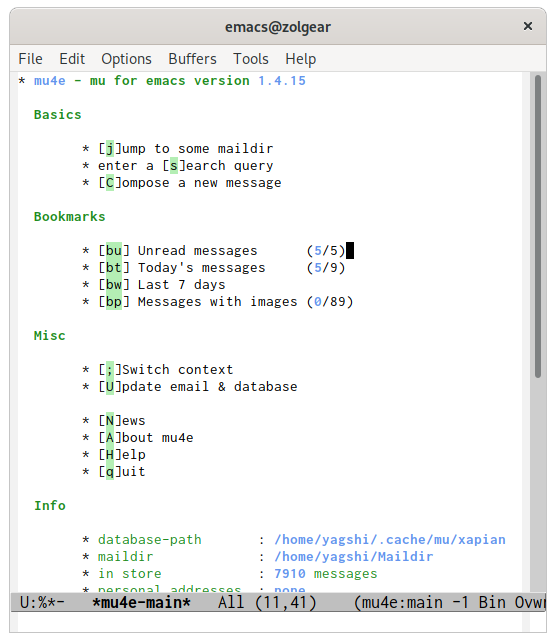Click the *mu4e-main* buffer name in mode line
This screenshot has height=642, width=556.
tap(142, 603)
